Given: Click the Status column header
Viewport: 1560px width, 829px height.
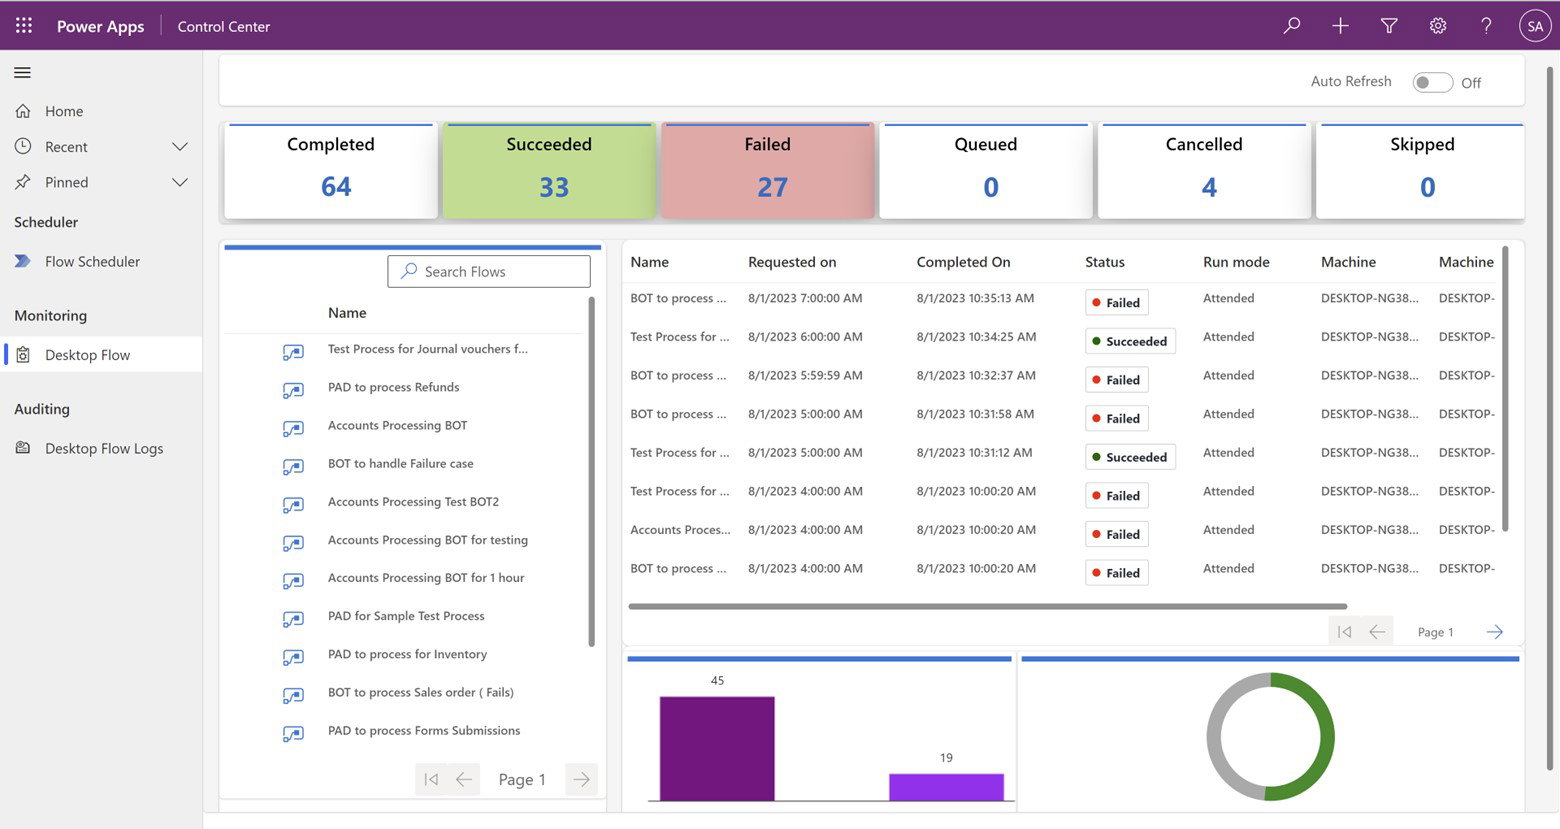Looking at the screenshot, I should pyautogui.click(x=1105, y=262).
